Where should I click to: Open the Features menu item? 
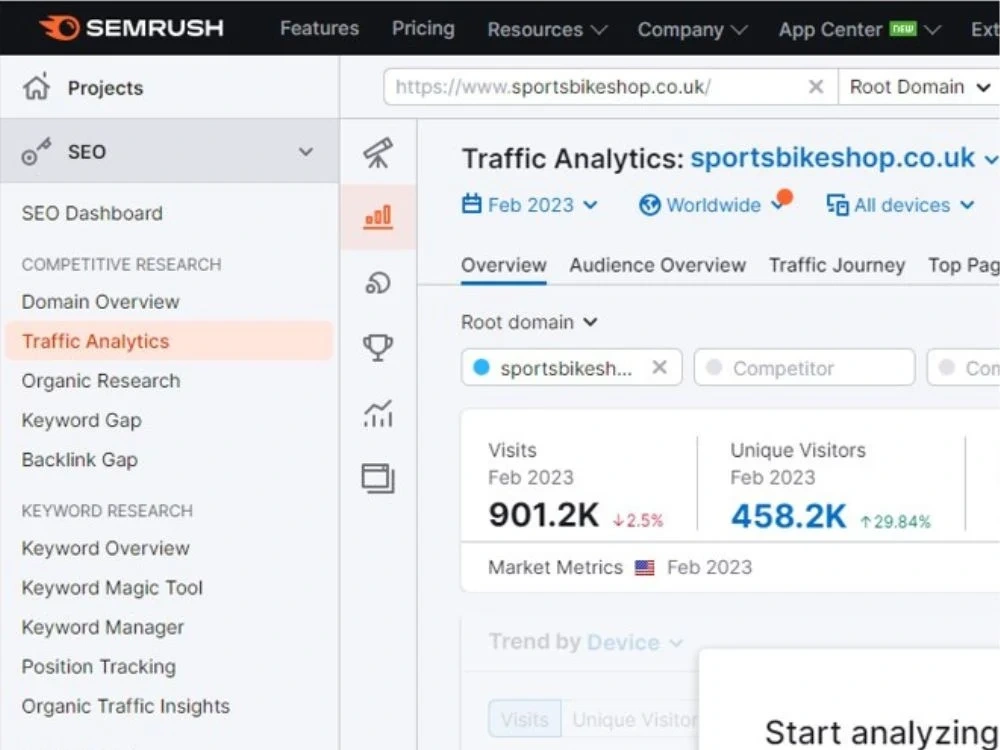click(x=320, y=29)
